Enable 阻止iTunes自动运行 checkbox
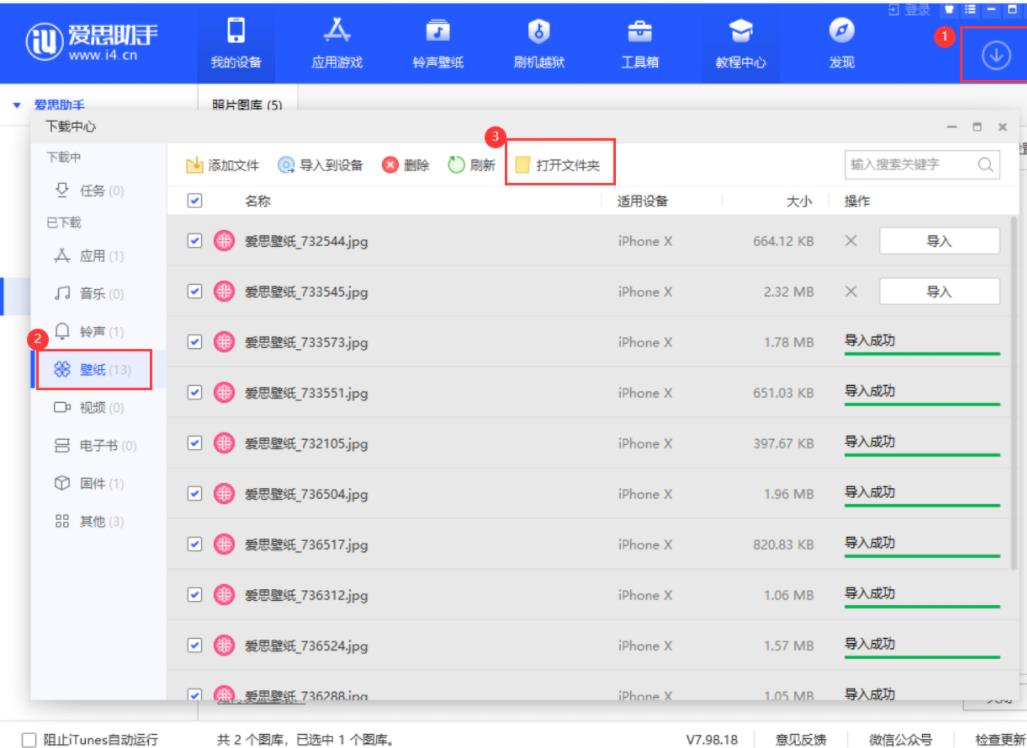 coord(13,740)
